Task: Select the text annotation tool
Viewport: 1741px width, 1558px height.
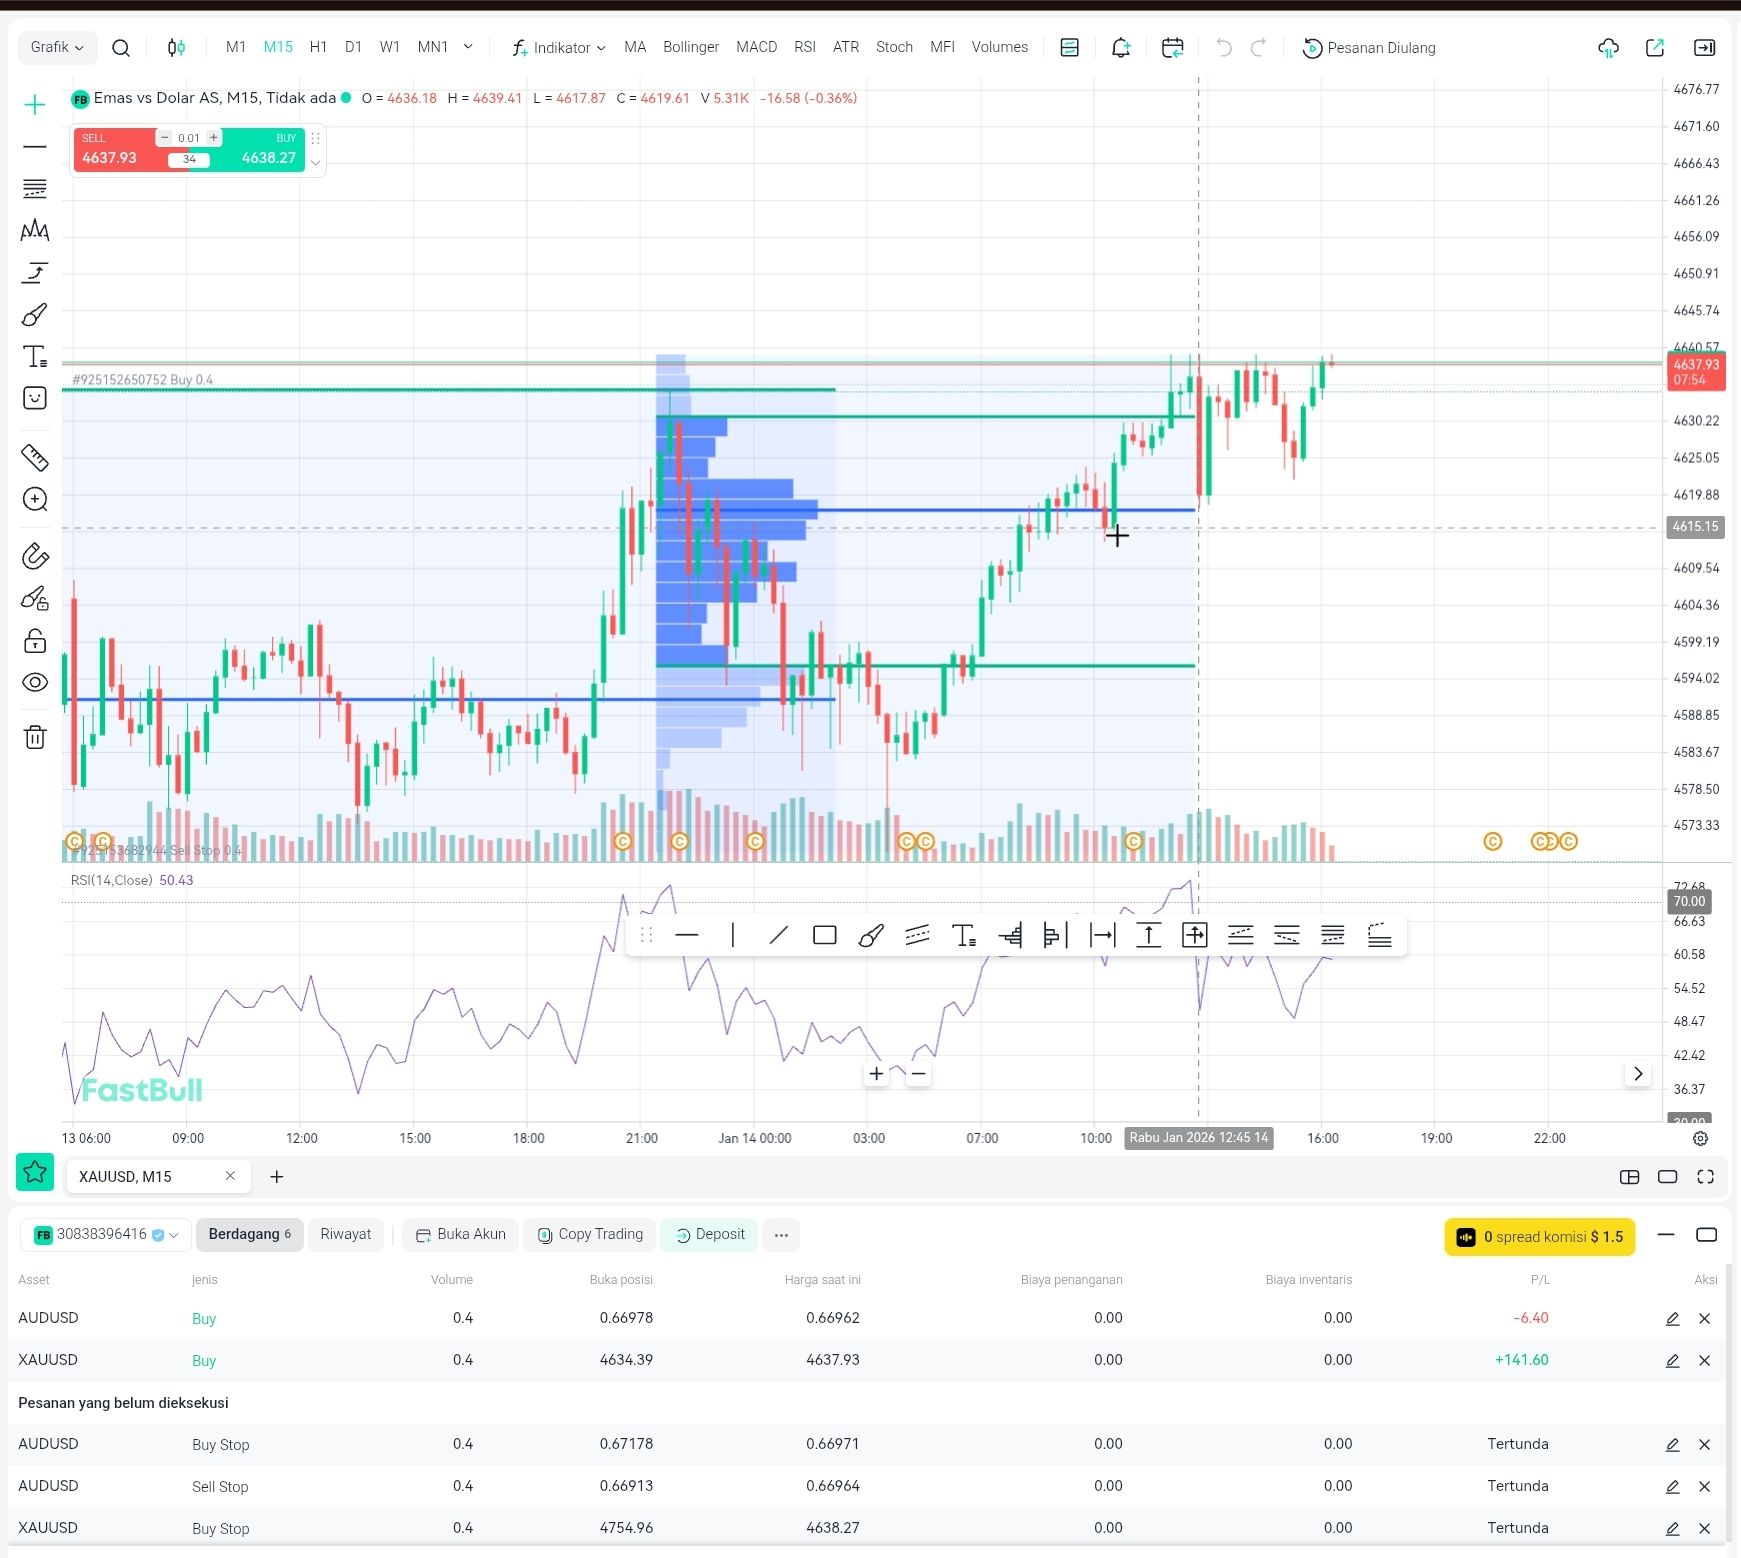Action: click(35, 357)
